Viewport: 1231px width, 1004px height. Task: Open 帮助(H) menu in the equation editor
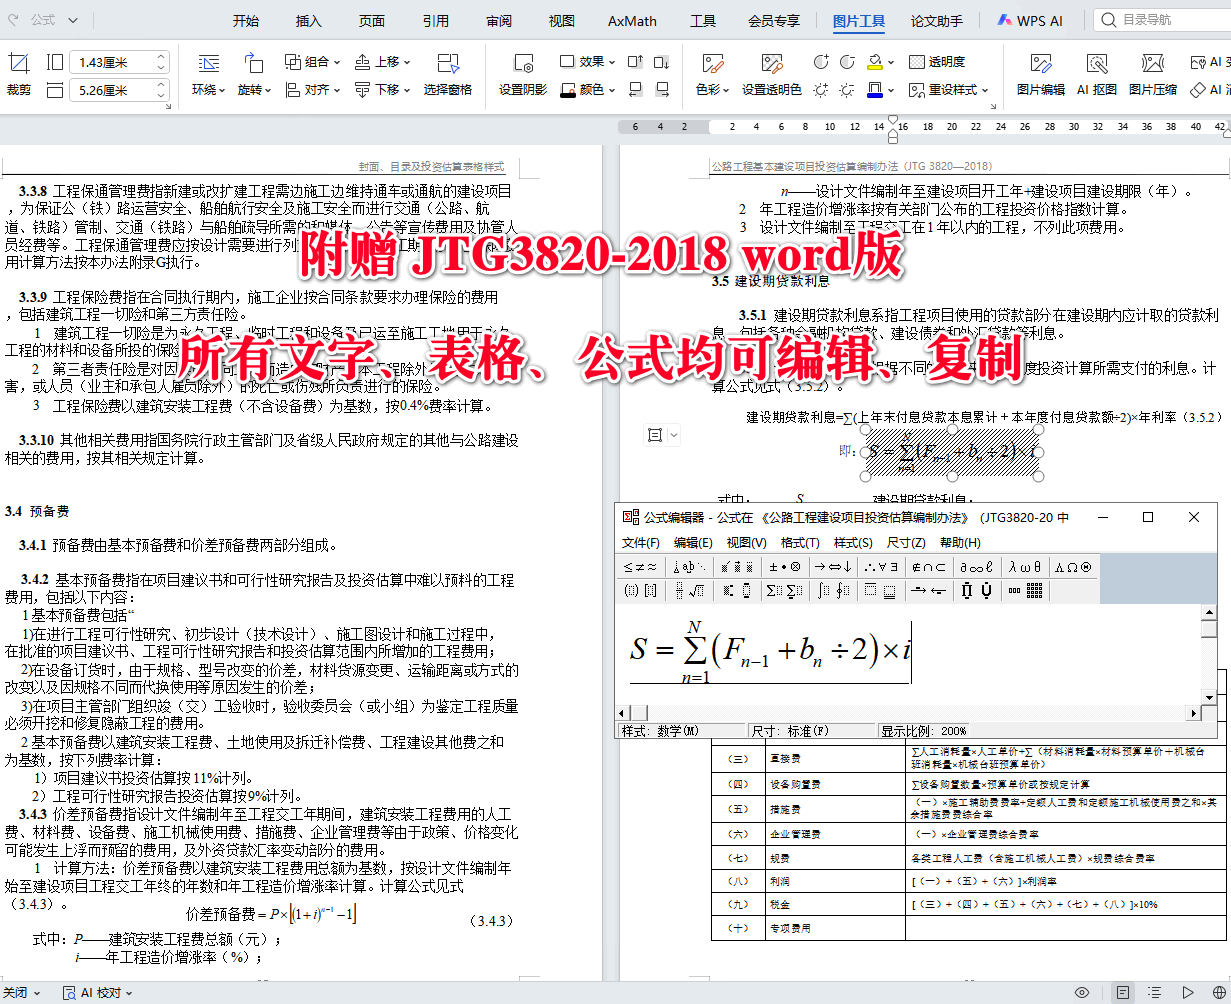pos(960,543)
